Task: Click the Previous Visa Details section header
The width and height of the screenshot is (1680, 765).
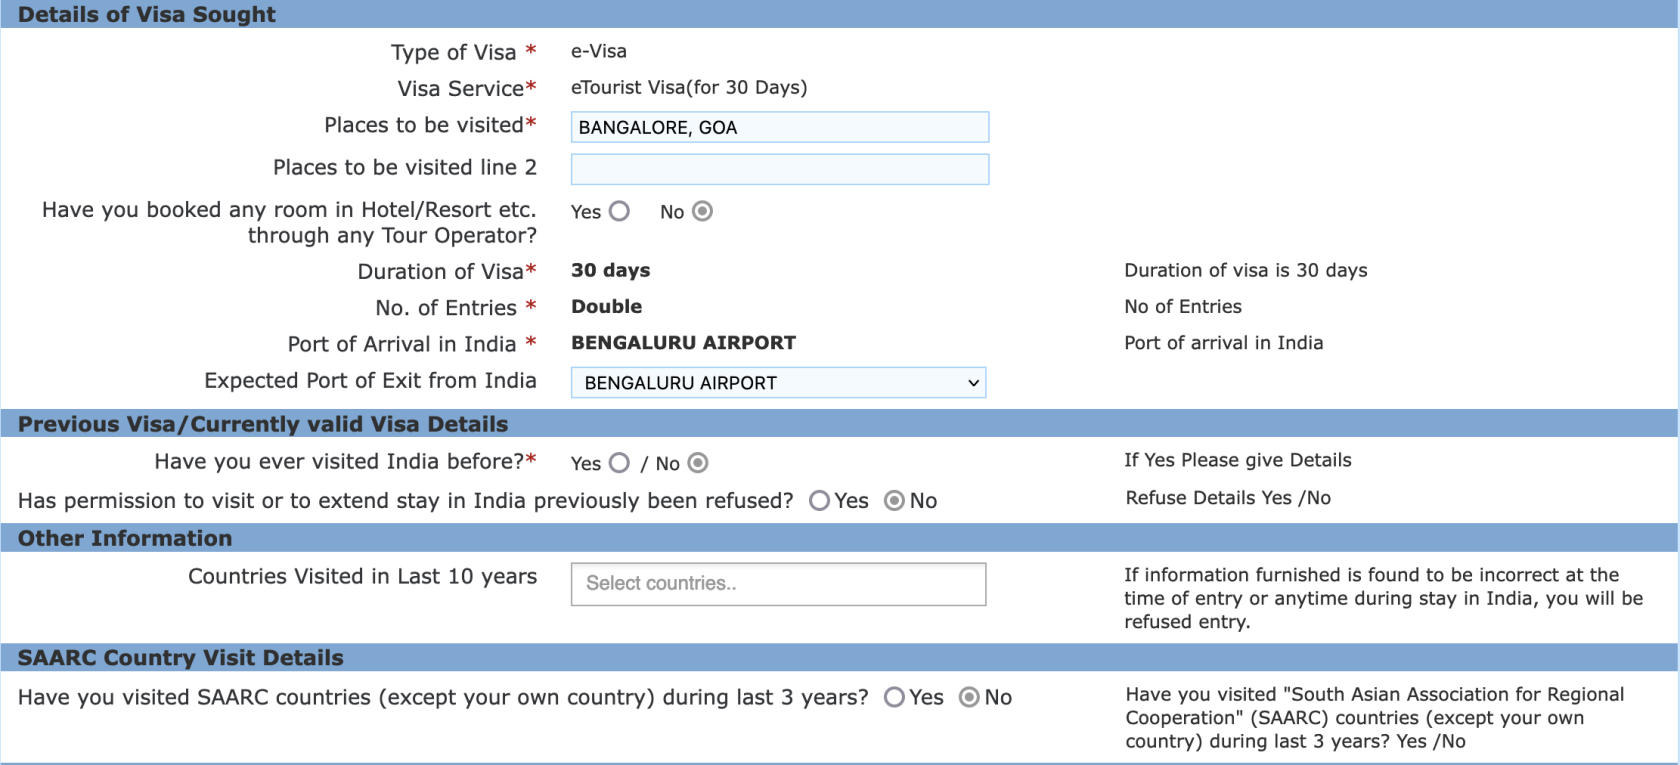Action: pos(262,424)
